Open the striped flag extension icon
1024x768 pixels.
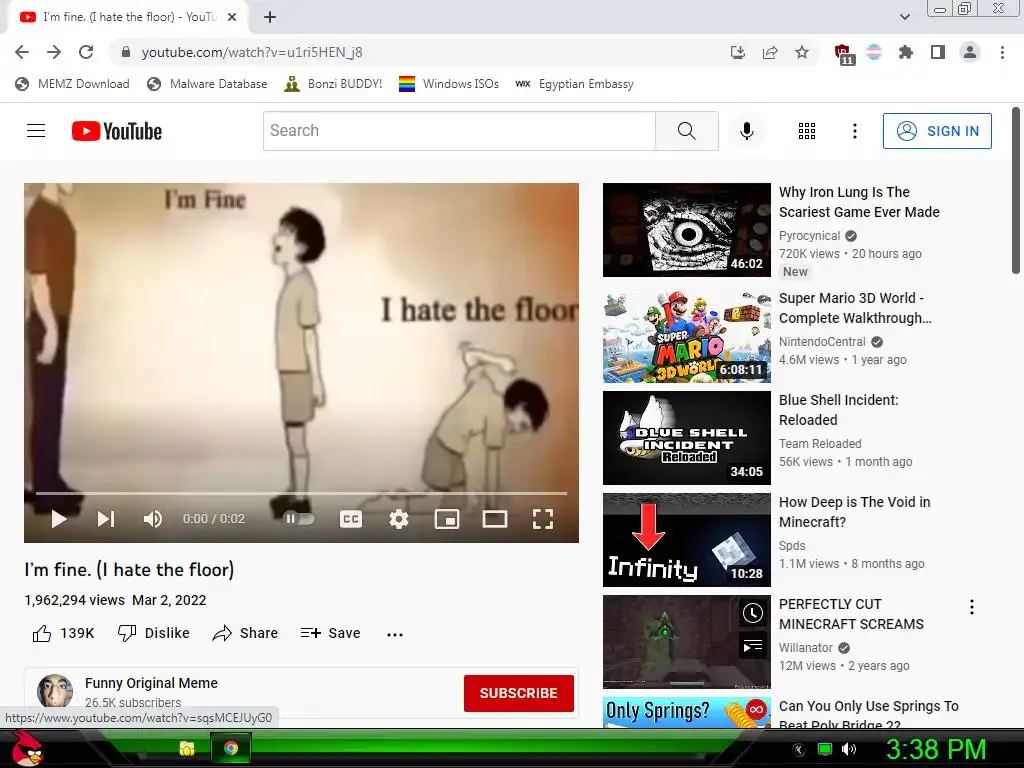pos(874,52)
